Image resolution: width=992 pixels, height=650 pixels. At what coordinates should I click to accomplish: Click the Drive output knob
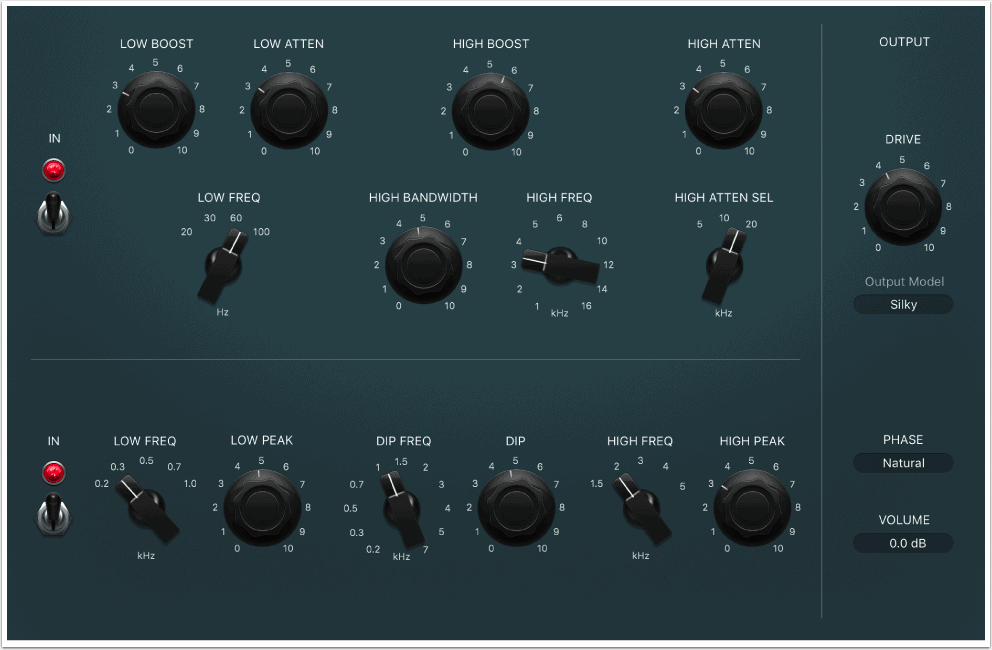[x=903, y=204]
